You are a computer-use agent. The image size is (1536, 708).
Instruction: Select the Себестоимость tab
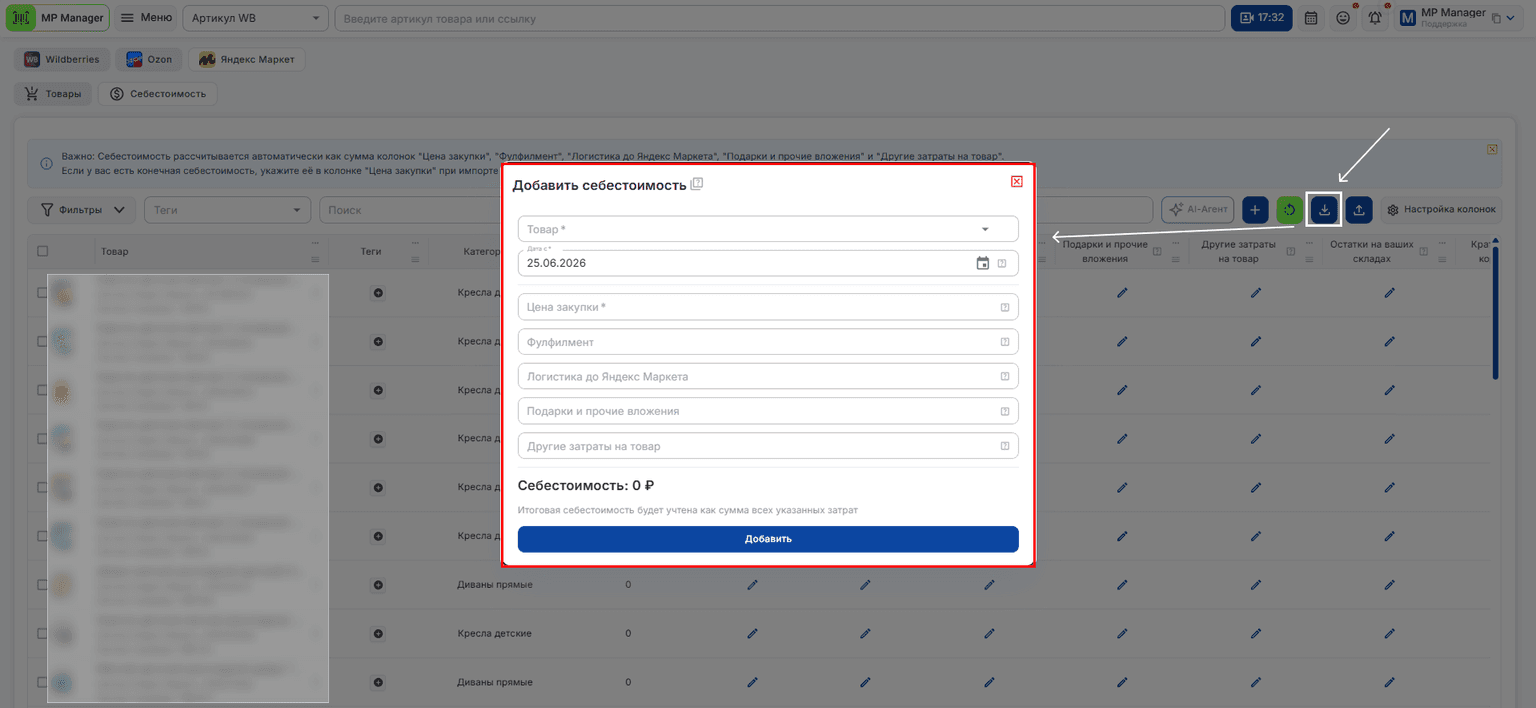coord(158,94)
